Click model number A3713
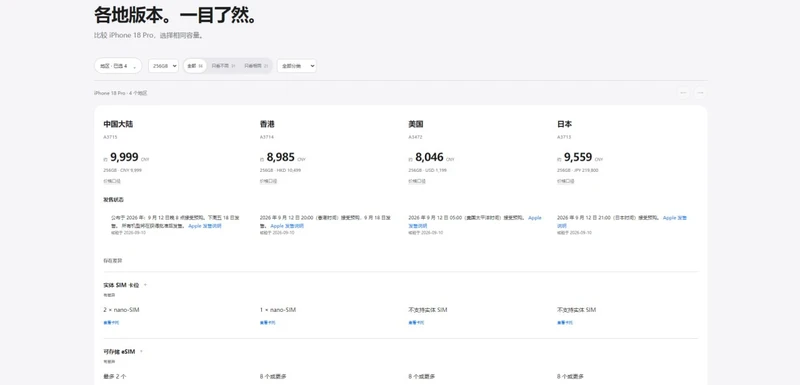800x385 pixels. 564,137
